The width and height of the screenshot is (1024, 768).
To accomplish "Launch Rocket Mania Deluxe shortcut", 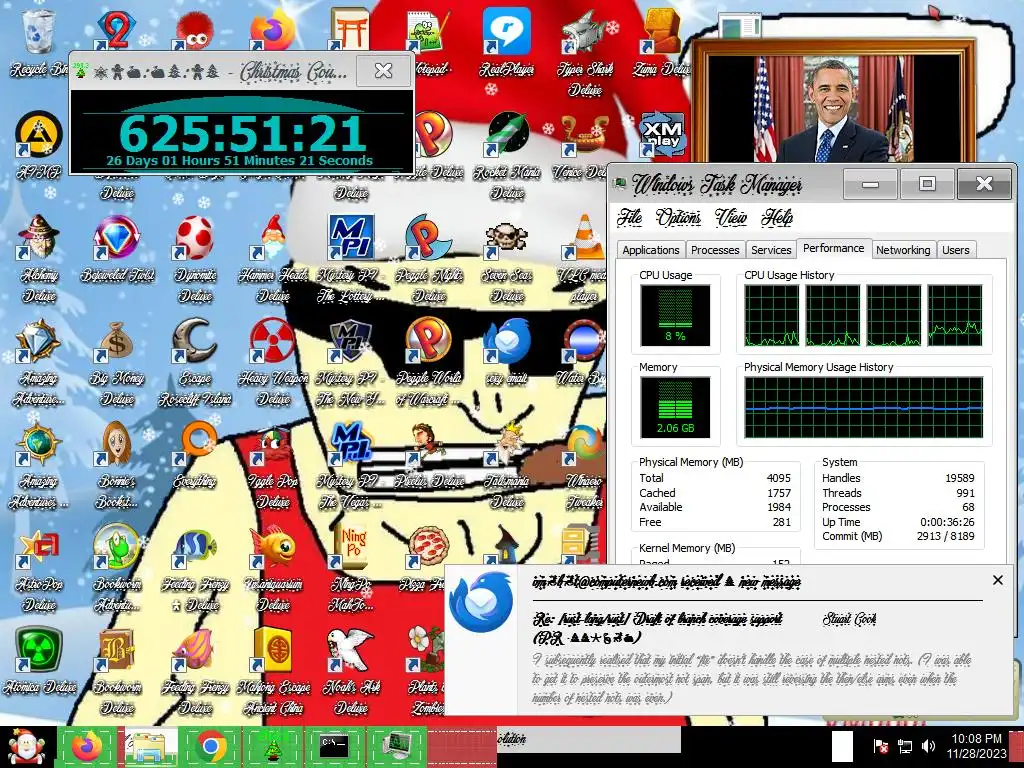I will 507,136.
